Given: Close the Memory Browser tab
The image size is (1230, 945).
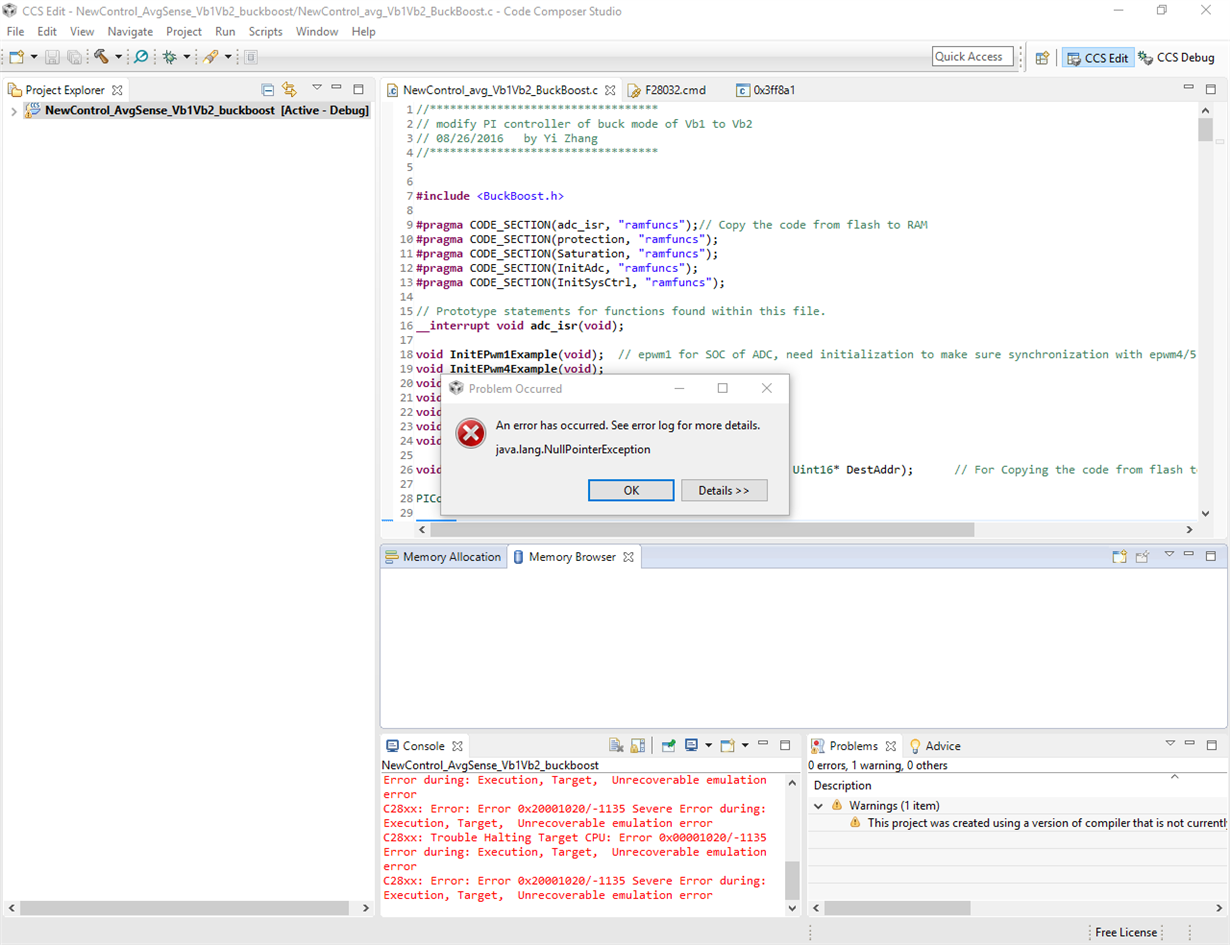Looking at the screenshot, I should pos(628,557).
